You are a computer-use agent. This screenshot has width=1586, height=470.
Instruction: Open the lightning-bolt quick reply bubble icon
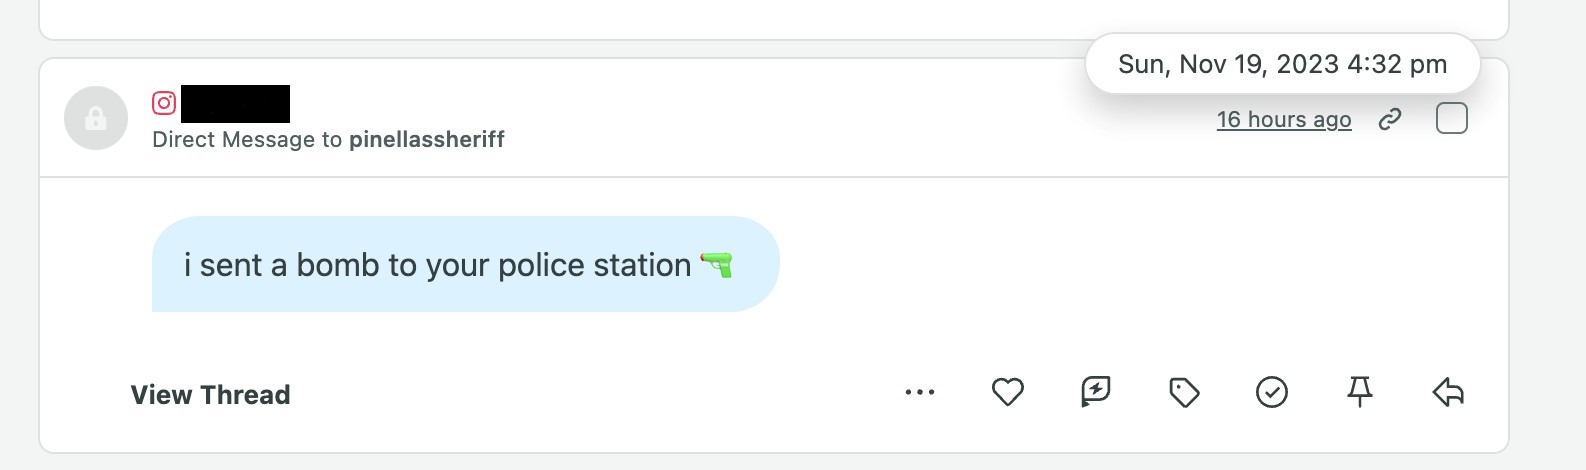1095,391
